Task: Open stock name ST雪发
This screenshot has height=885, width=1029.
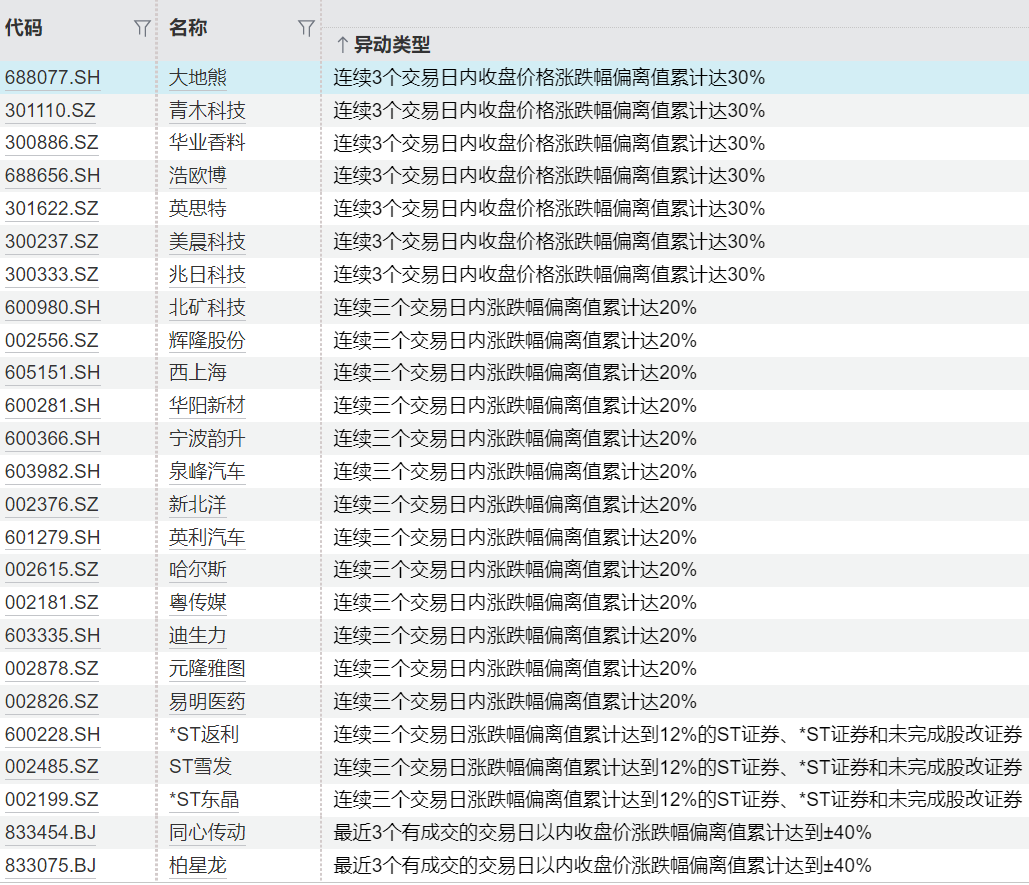Action: click(x=200, y=766)
